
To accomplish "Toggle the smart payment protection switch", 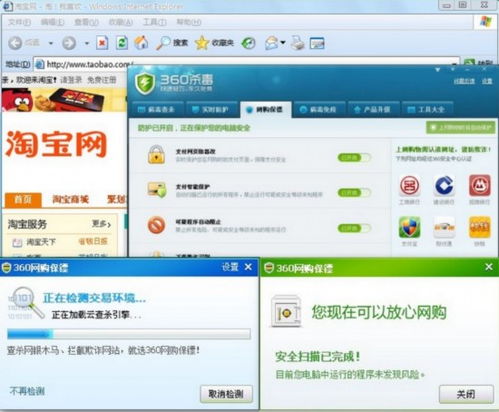I will pos(354,193).
